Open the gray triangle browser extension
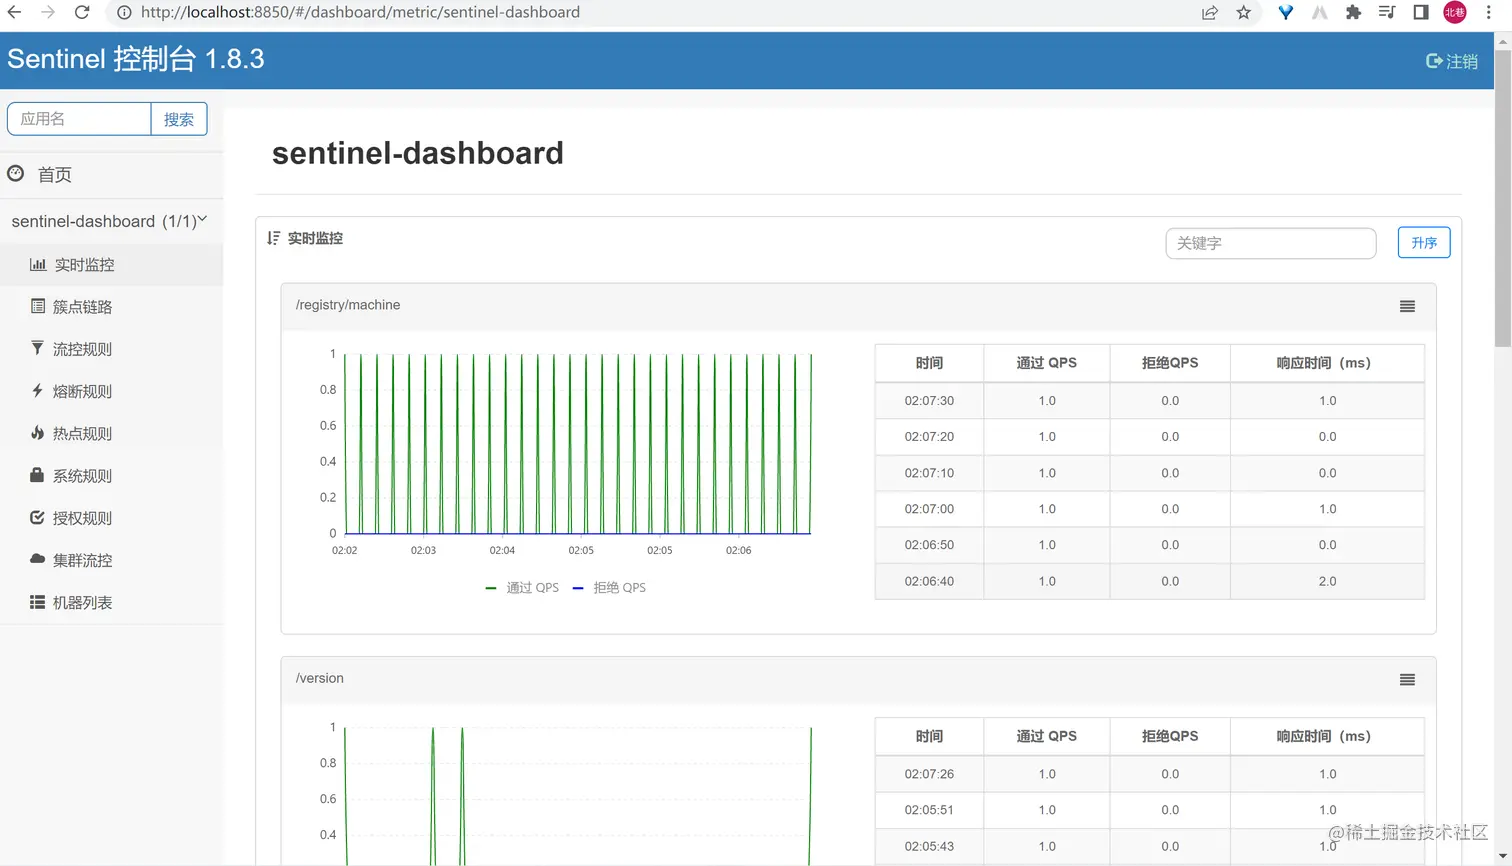 click(x=1320, y=12)
